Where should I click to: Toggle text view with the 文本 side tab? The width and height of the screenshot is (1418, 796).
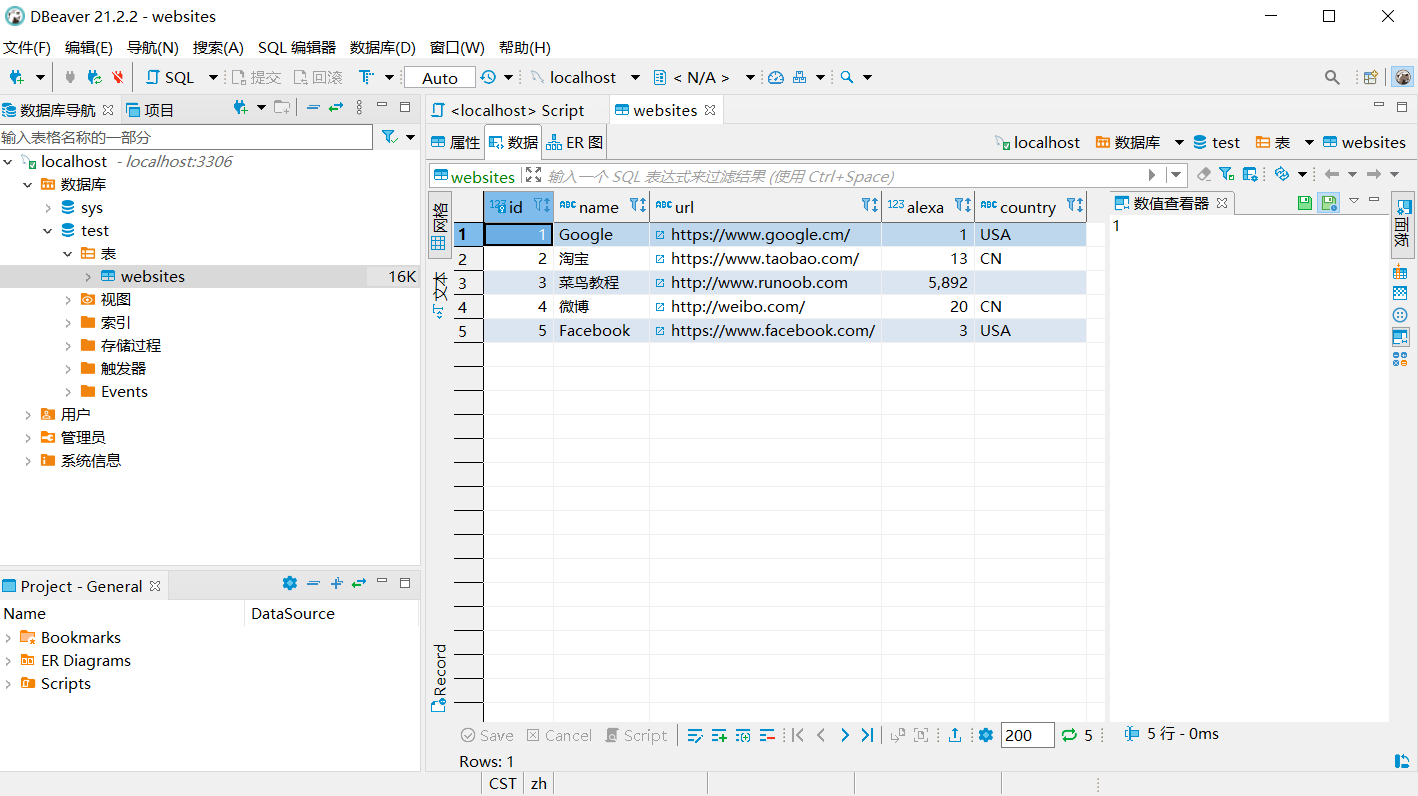[x=439, y=294]
